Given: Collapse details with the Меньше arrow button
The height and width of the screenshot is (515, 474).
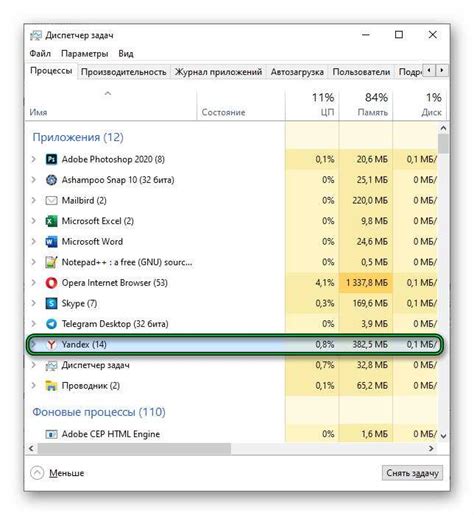Looking at the screenshot, I should point(37,473).
